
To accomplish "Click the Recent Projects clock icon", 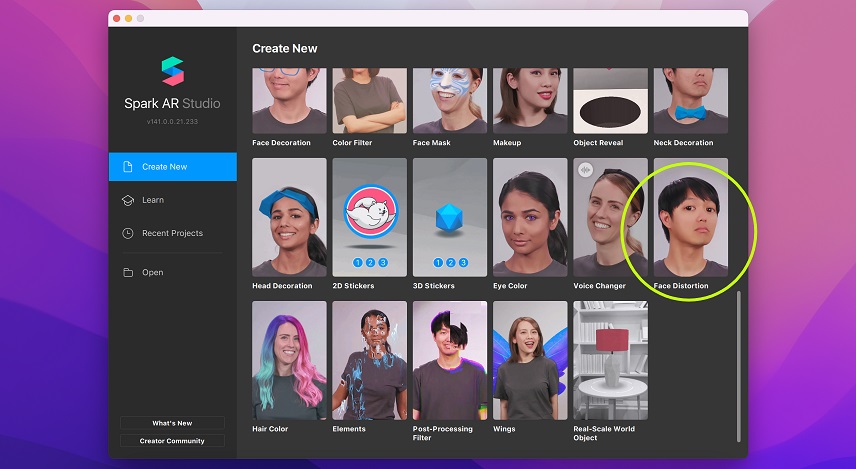I will pos(128,233).
